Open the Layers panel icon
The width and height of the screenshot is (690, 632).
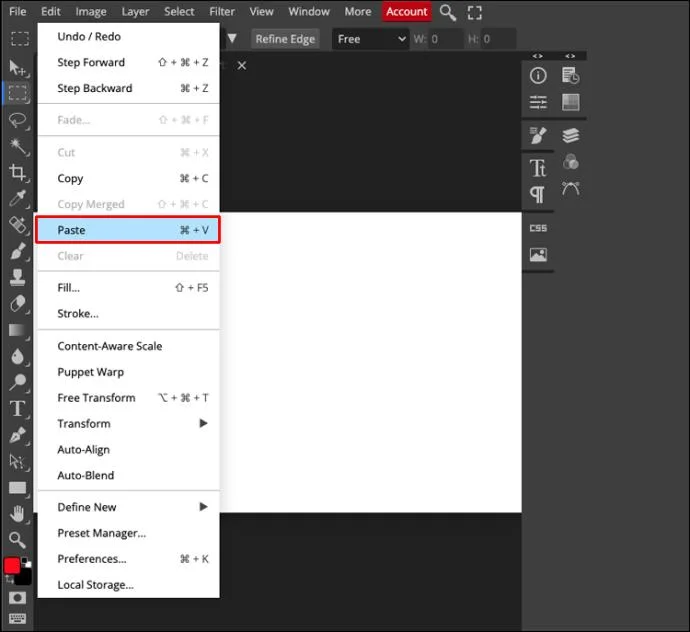(x=570, y=136)
